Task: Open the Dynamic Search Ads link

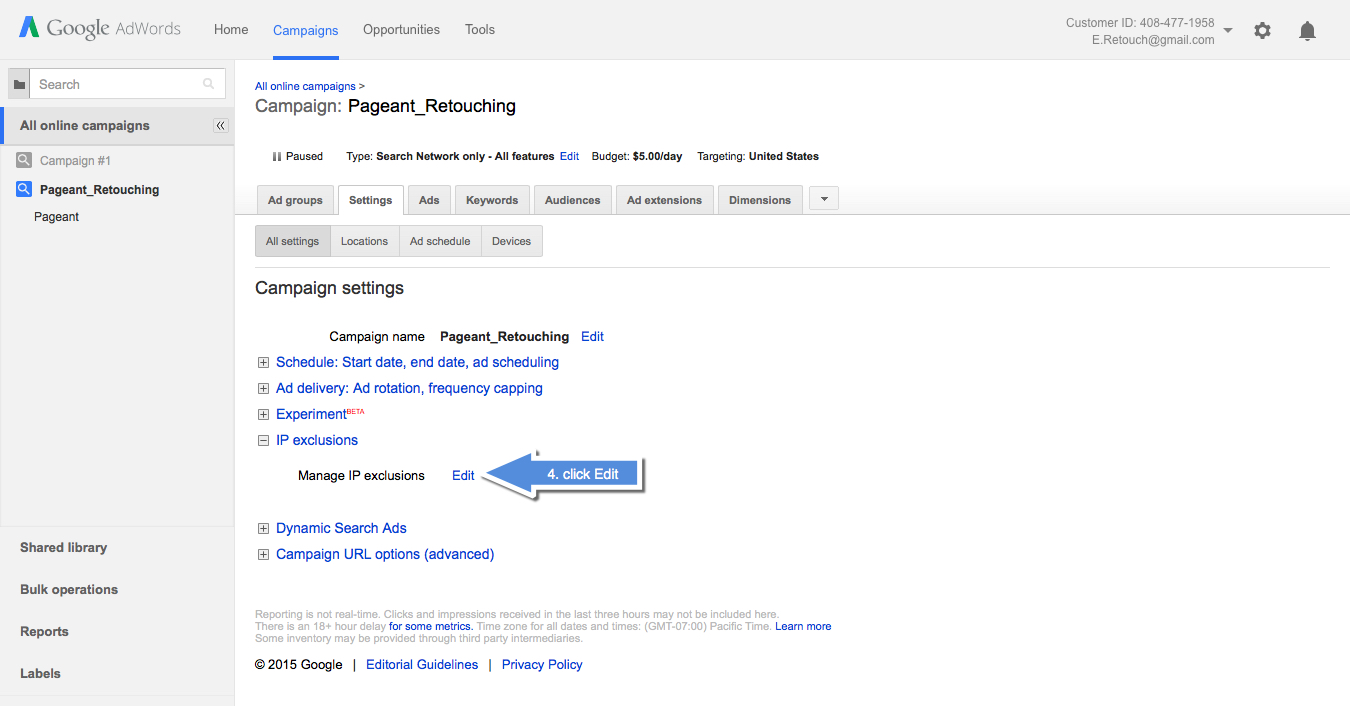Action: [x=341, y=528]
